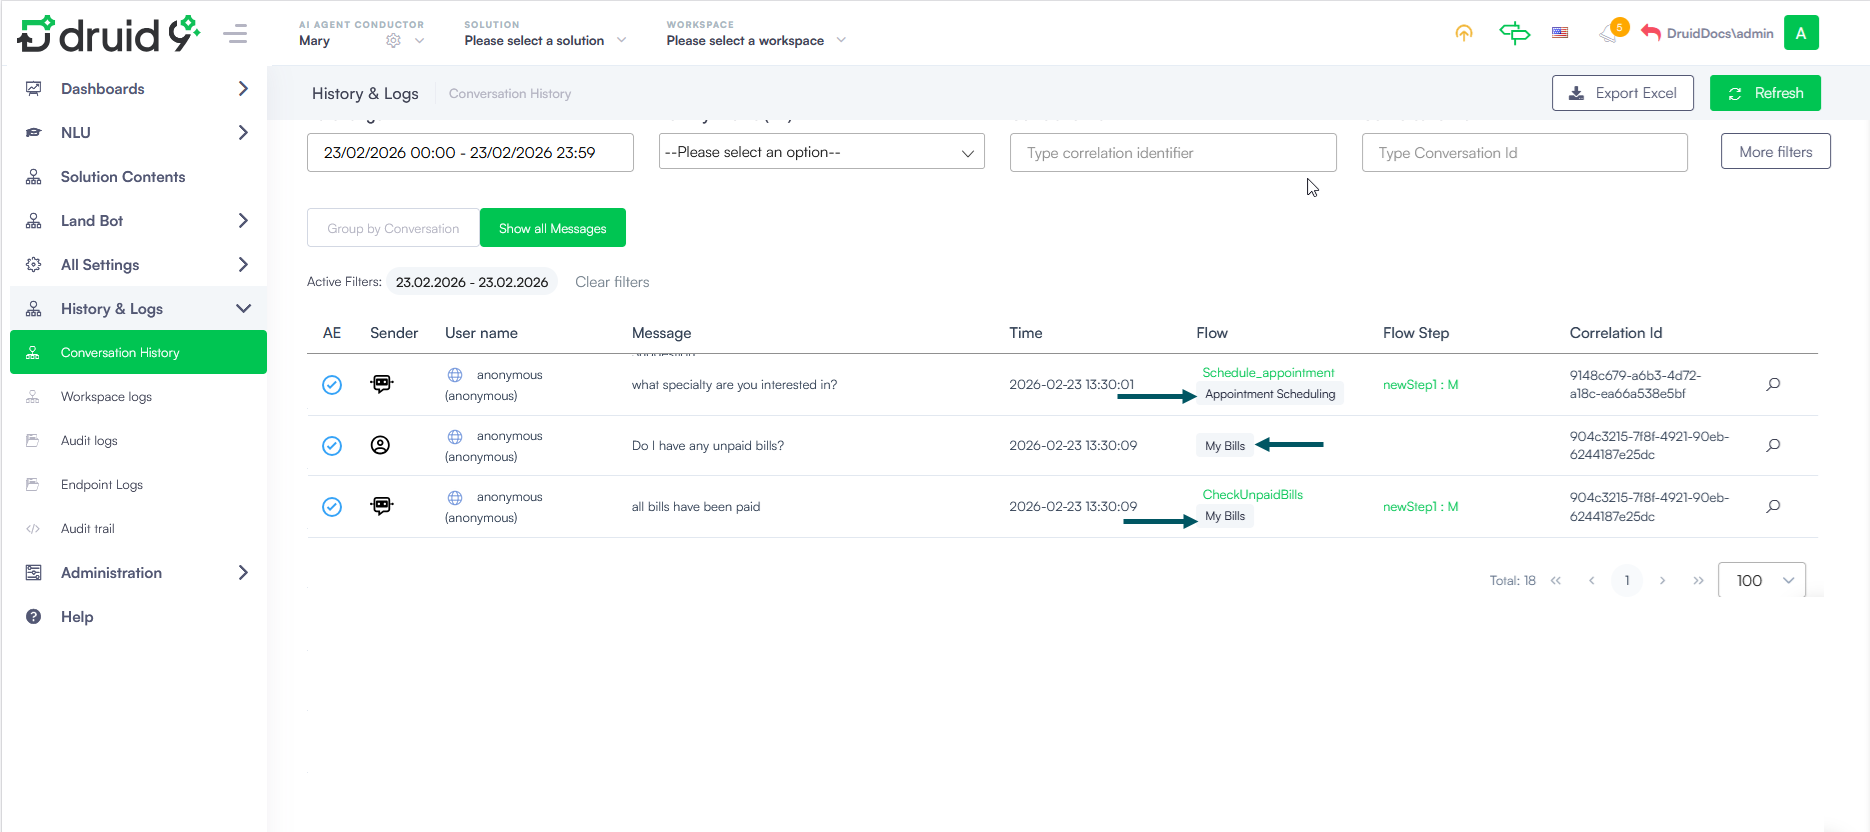Click the orange publish upload icon

click(x=1463, y=33)
